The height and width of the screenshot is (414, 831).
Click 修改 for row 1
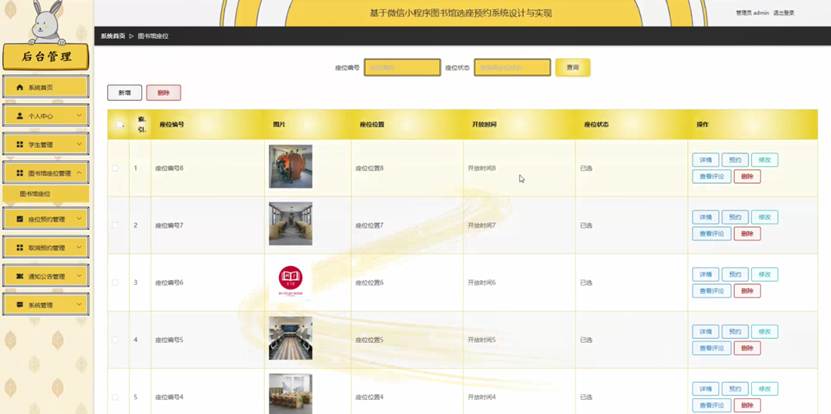765,160
